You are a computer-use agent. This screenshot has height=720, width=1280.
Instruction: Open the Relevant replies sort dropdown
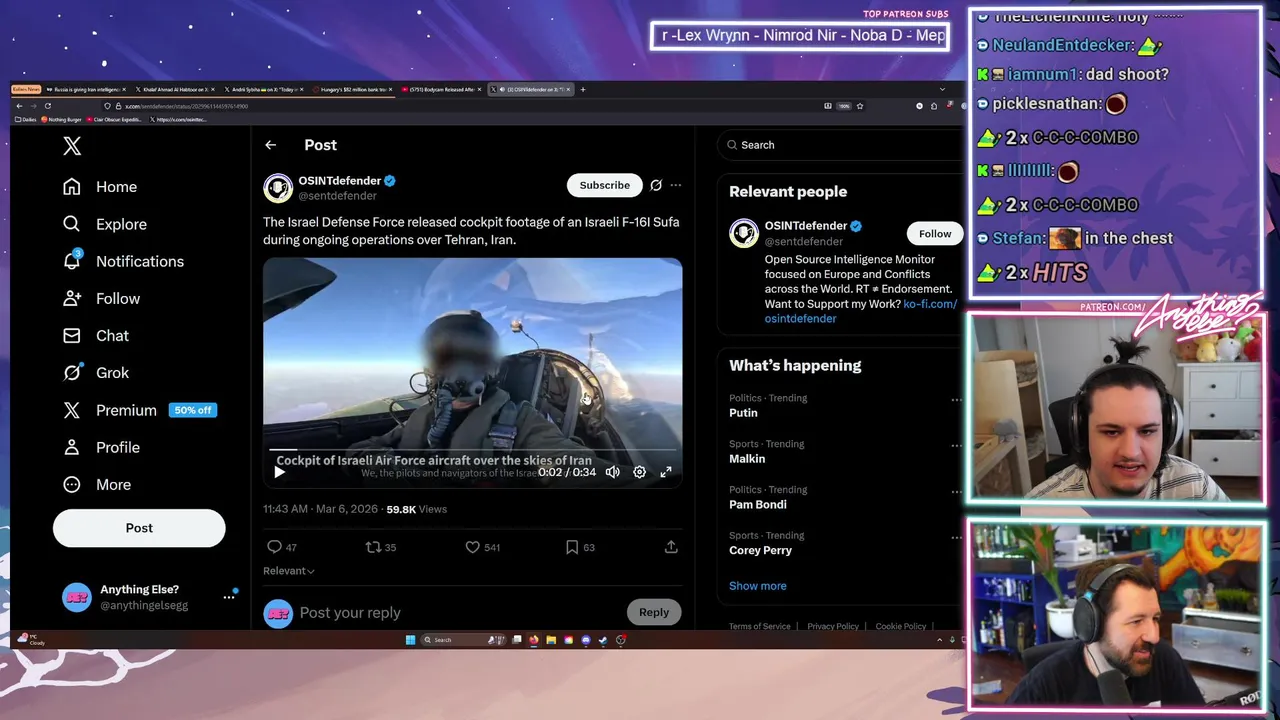pyautogui.click(x=289, y=571)
